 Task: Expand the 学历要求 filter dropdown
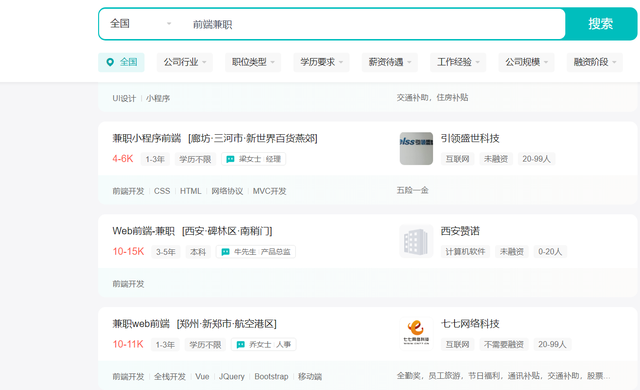coord(321,62)
